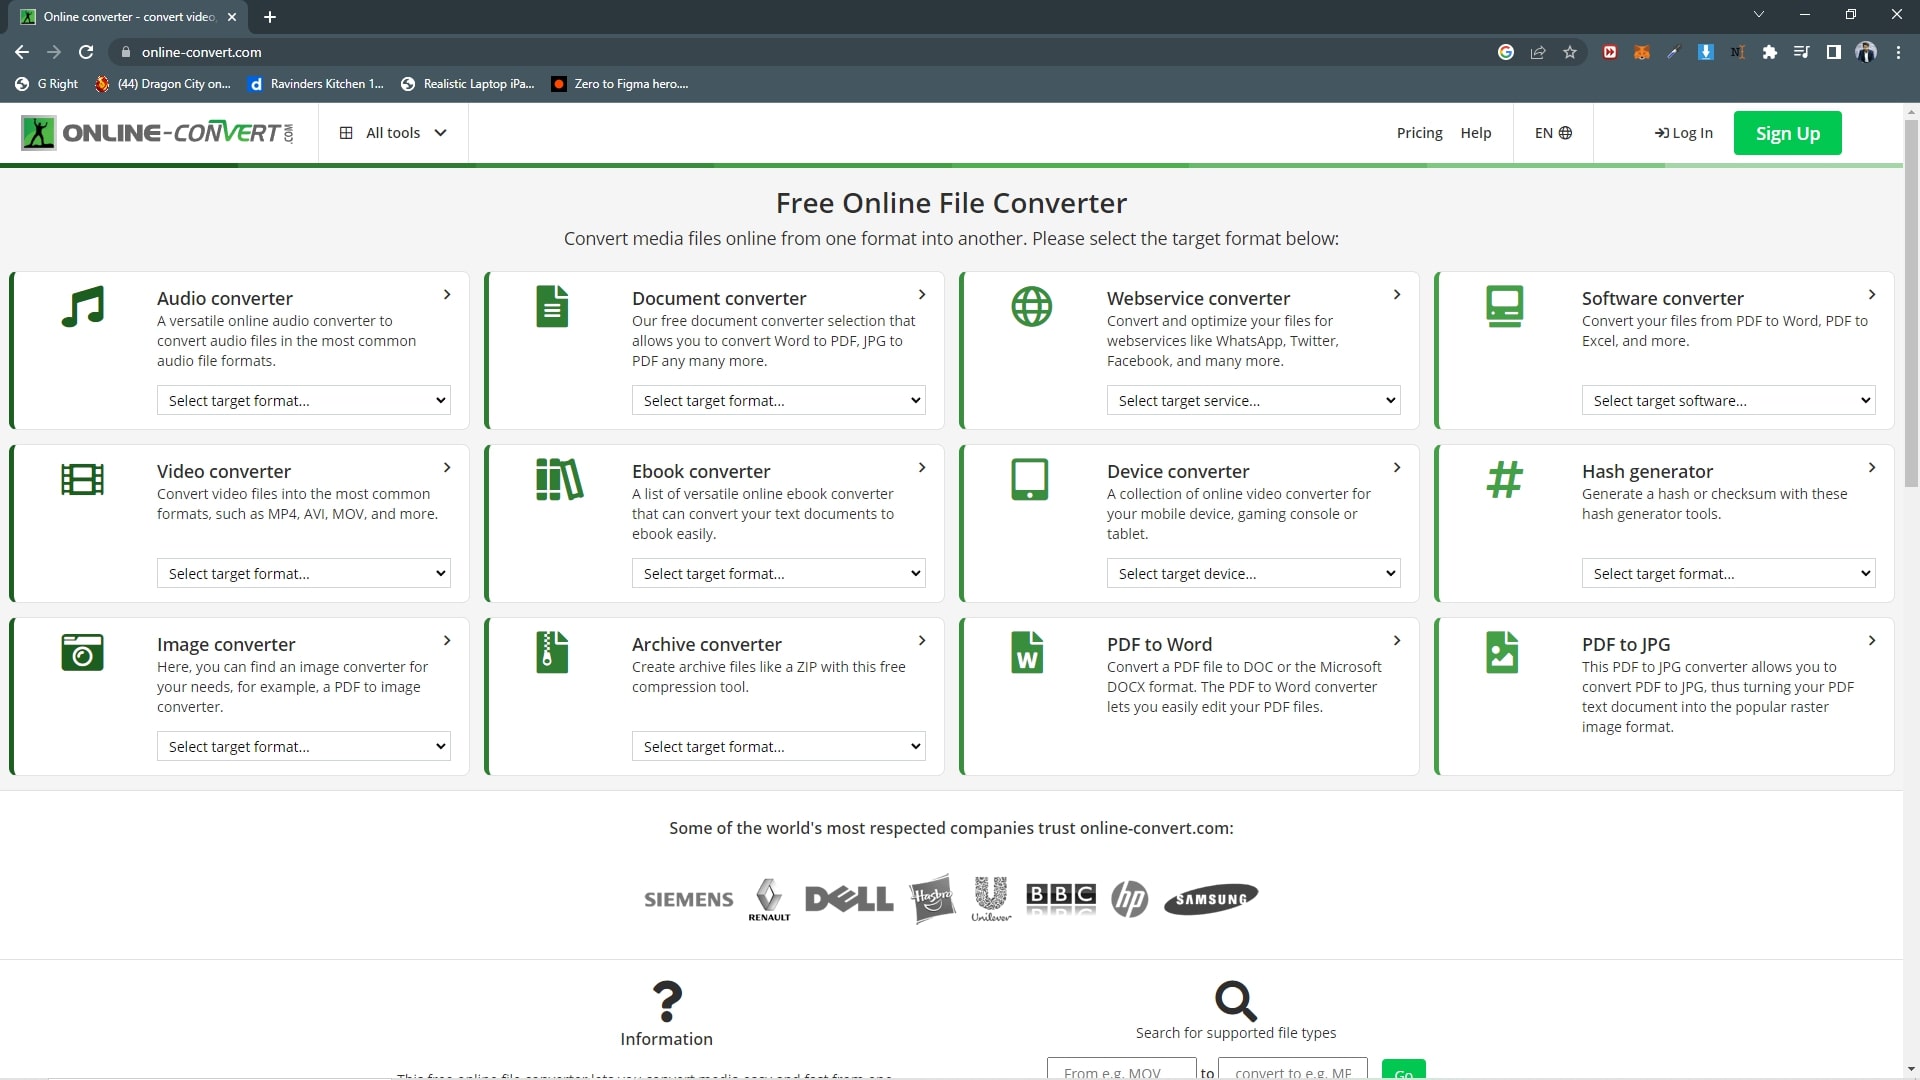This screenshot has width=1920, height=1080.
Task: Click the Audio converter music note icon
Action: 82,307
